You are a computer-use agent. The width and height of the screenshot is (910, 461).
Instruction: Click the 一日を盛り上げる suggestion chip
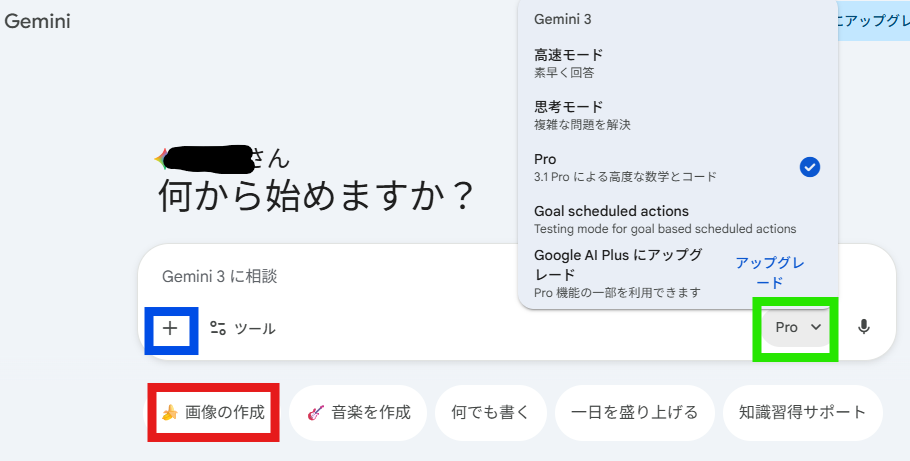(x=634, y=412)
